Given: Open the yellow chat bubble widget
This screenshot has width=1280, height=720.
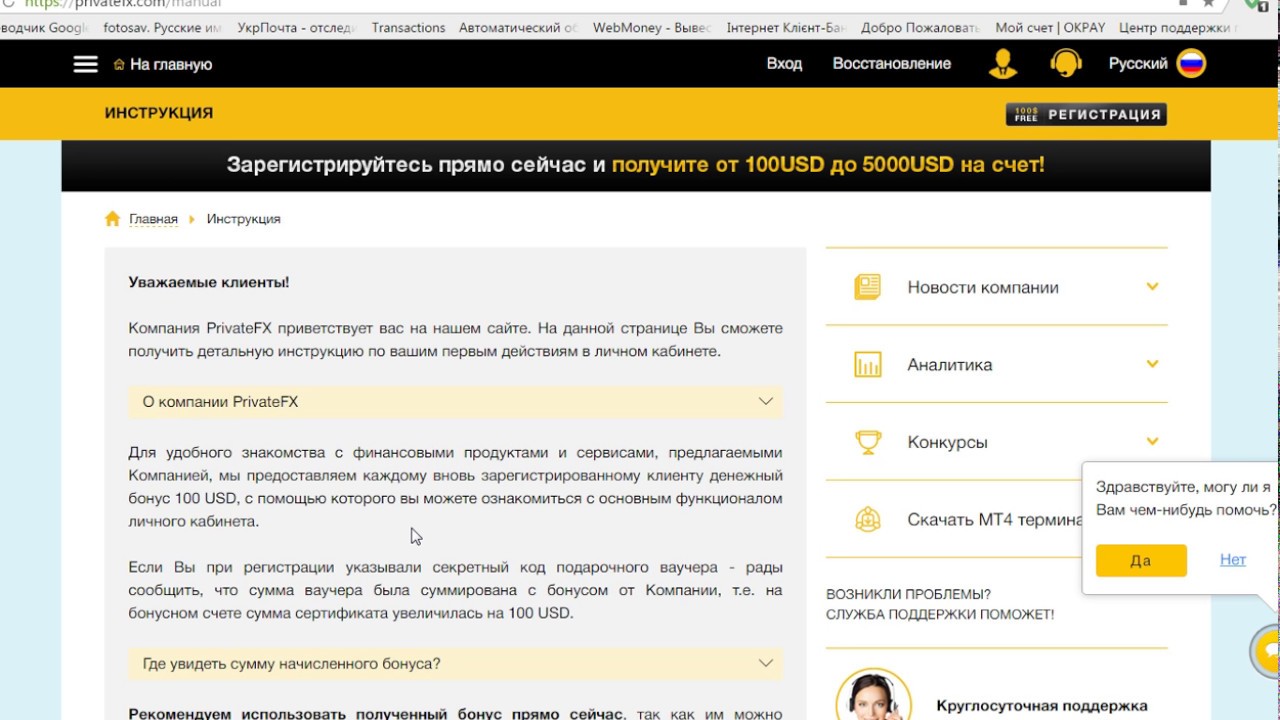Looking at the screenshot, I should tap(1267, 651).
